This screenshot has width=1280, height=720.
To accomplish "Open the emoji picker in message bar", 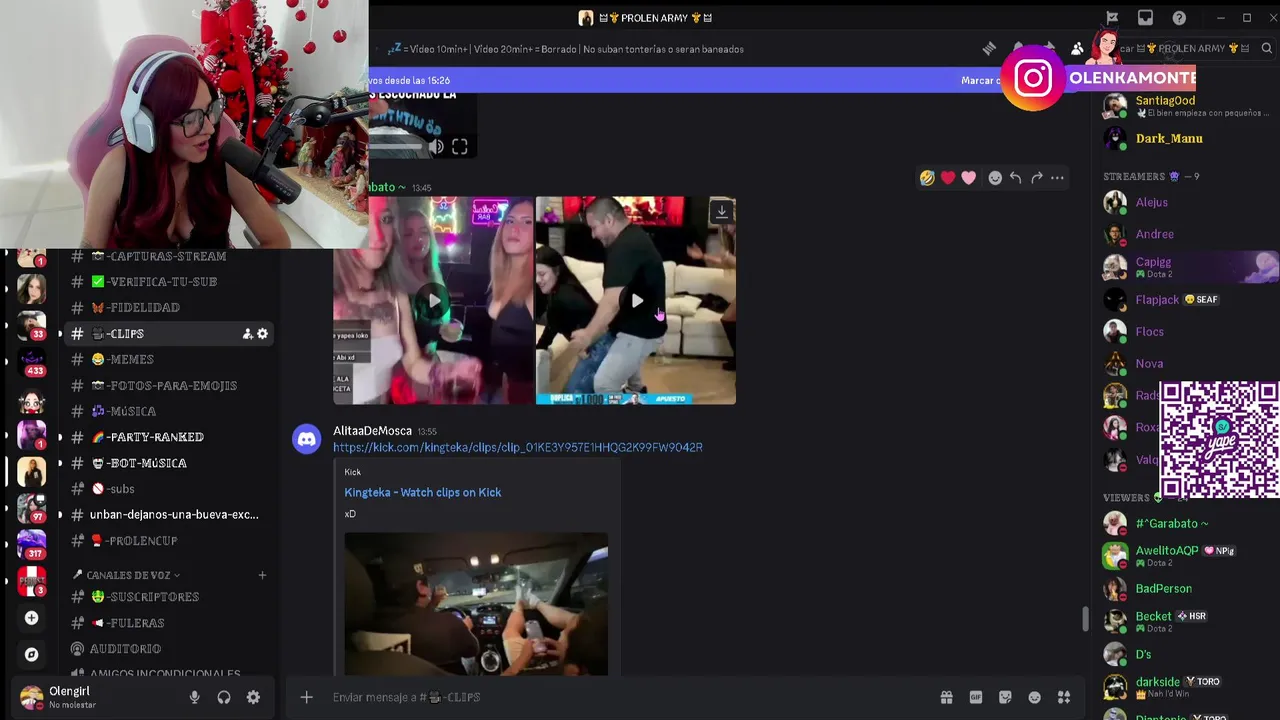I will coord(1035,697).
